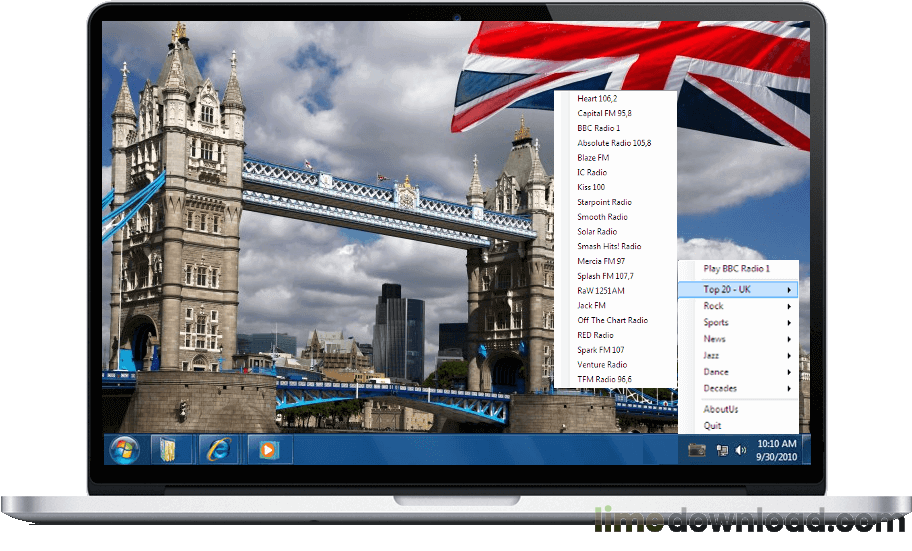912x551 pixels.
Task: Click the volume speaker tray icon
Action: (740, 450)
